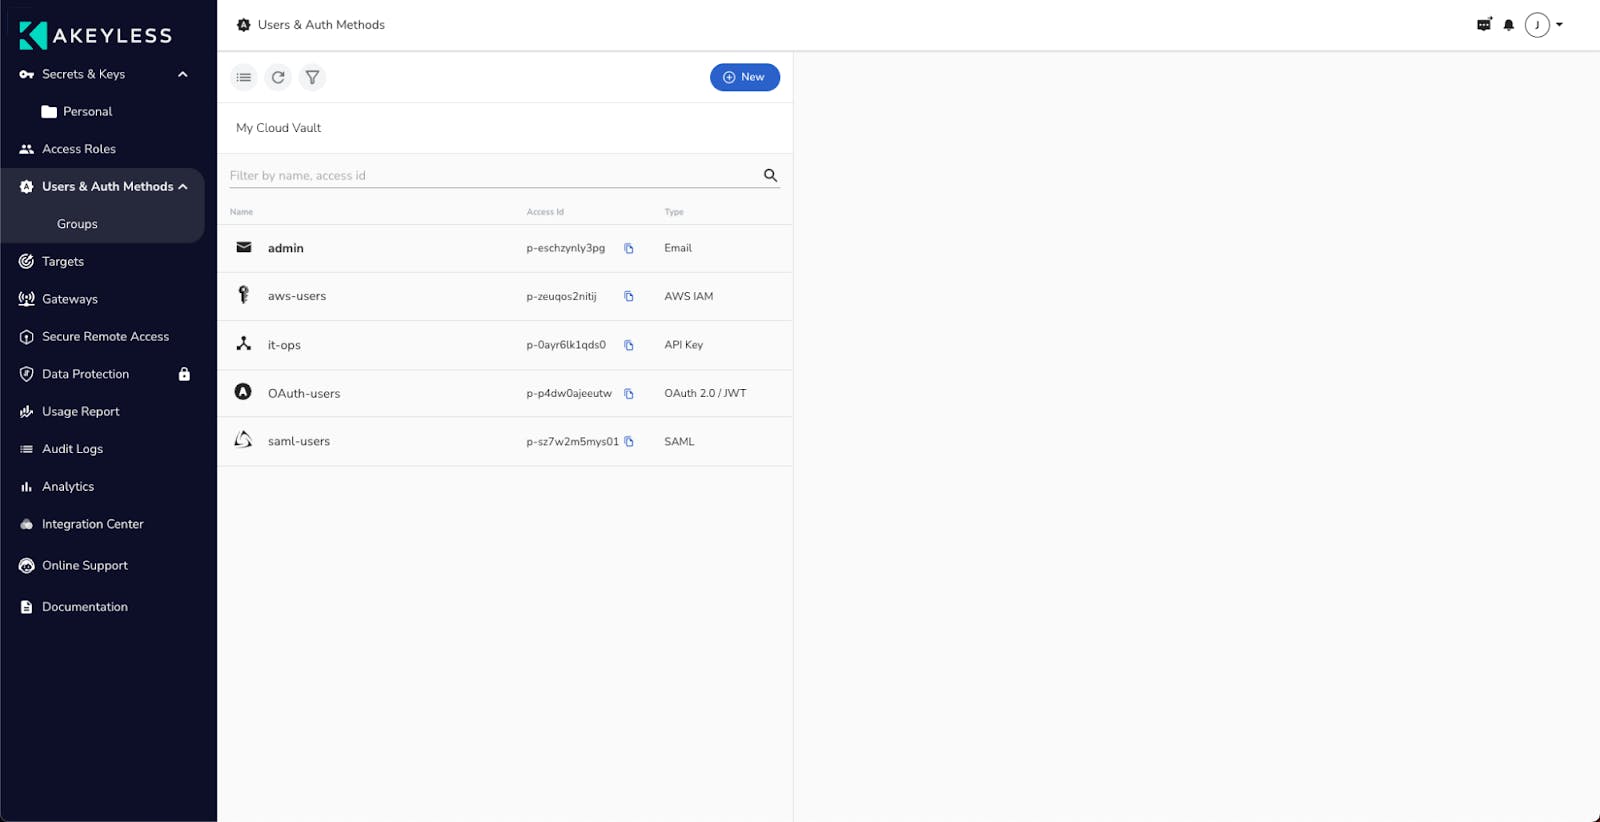Open the user account dropdown arrow
1600x822 pixels.
(1559, 25)
